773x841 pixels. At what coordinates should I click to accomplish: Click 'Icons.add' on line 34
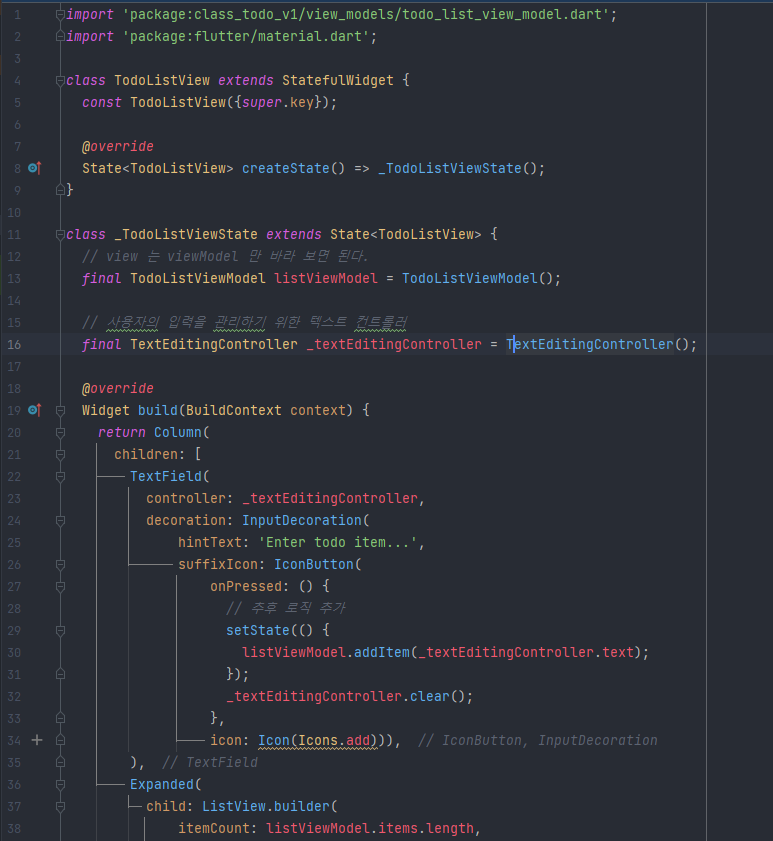(x=334, y=740)
